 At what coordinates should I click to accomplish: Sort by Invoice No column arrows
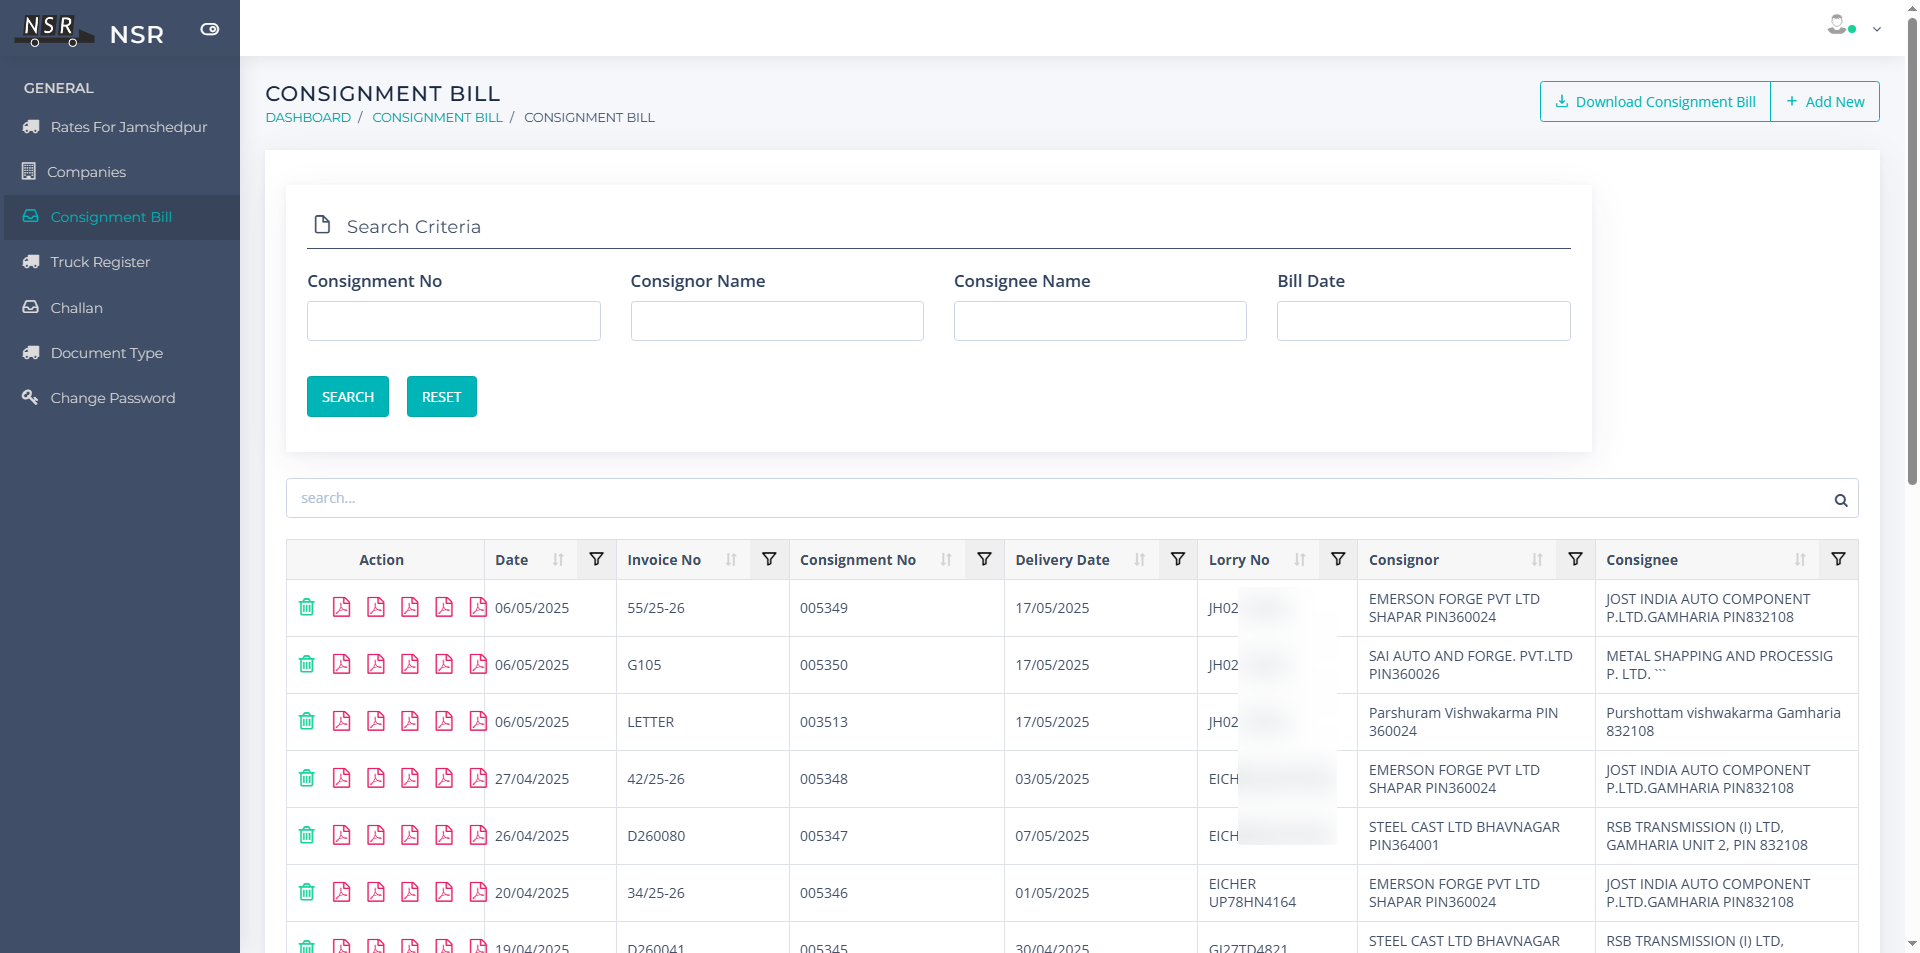pyautogui.click(x=731, y=560)
